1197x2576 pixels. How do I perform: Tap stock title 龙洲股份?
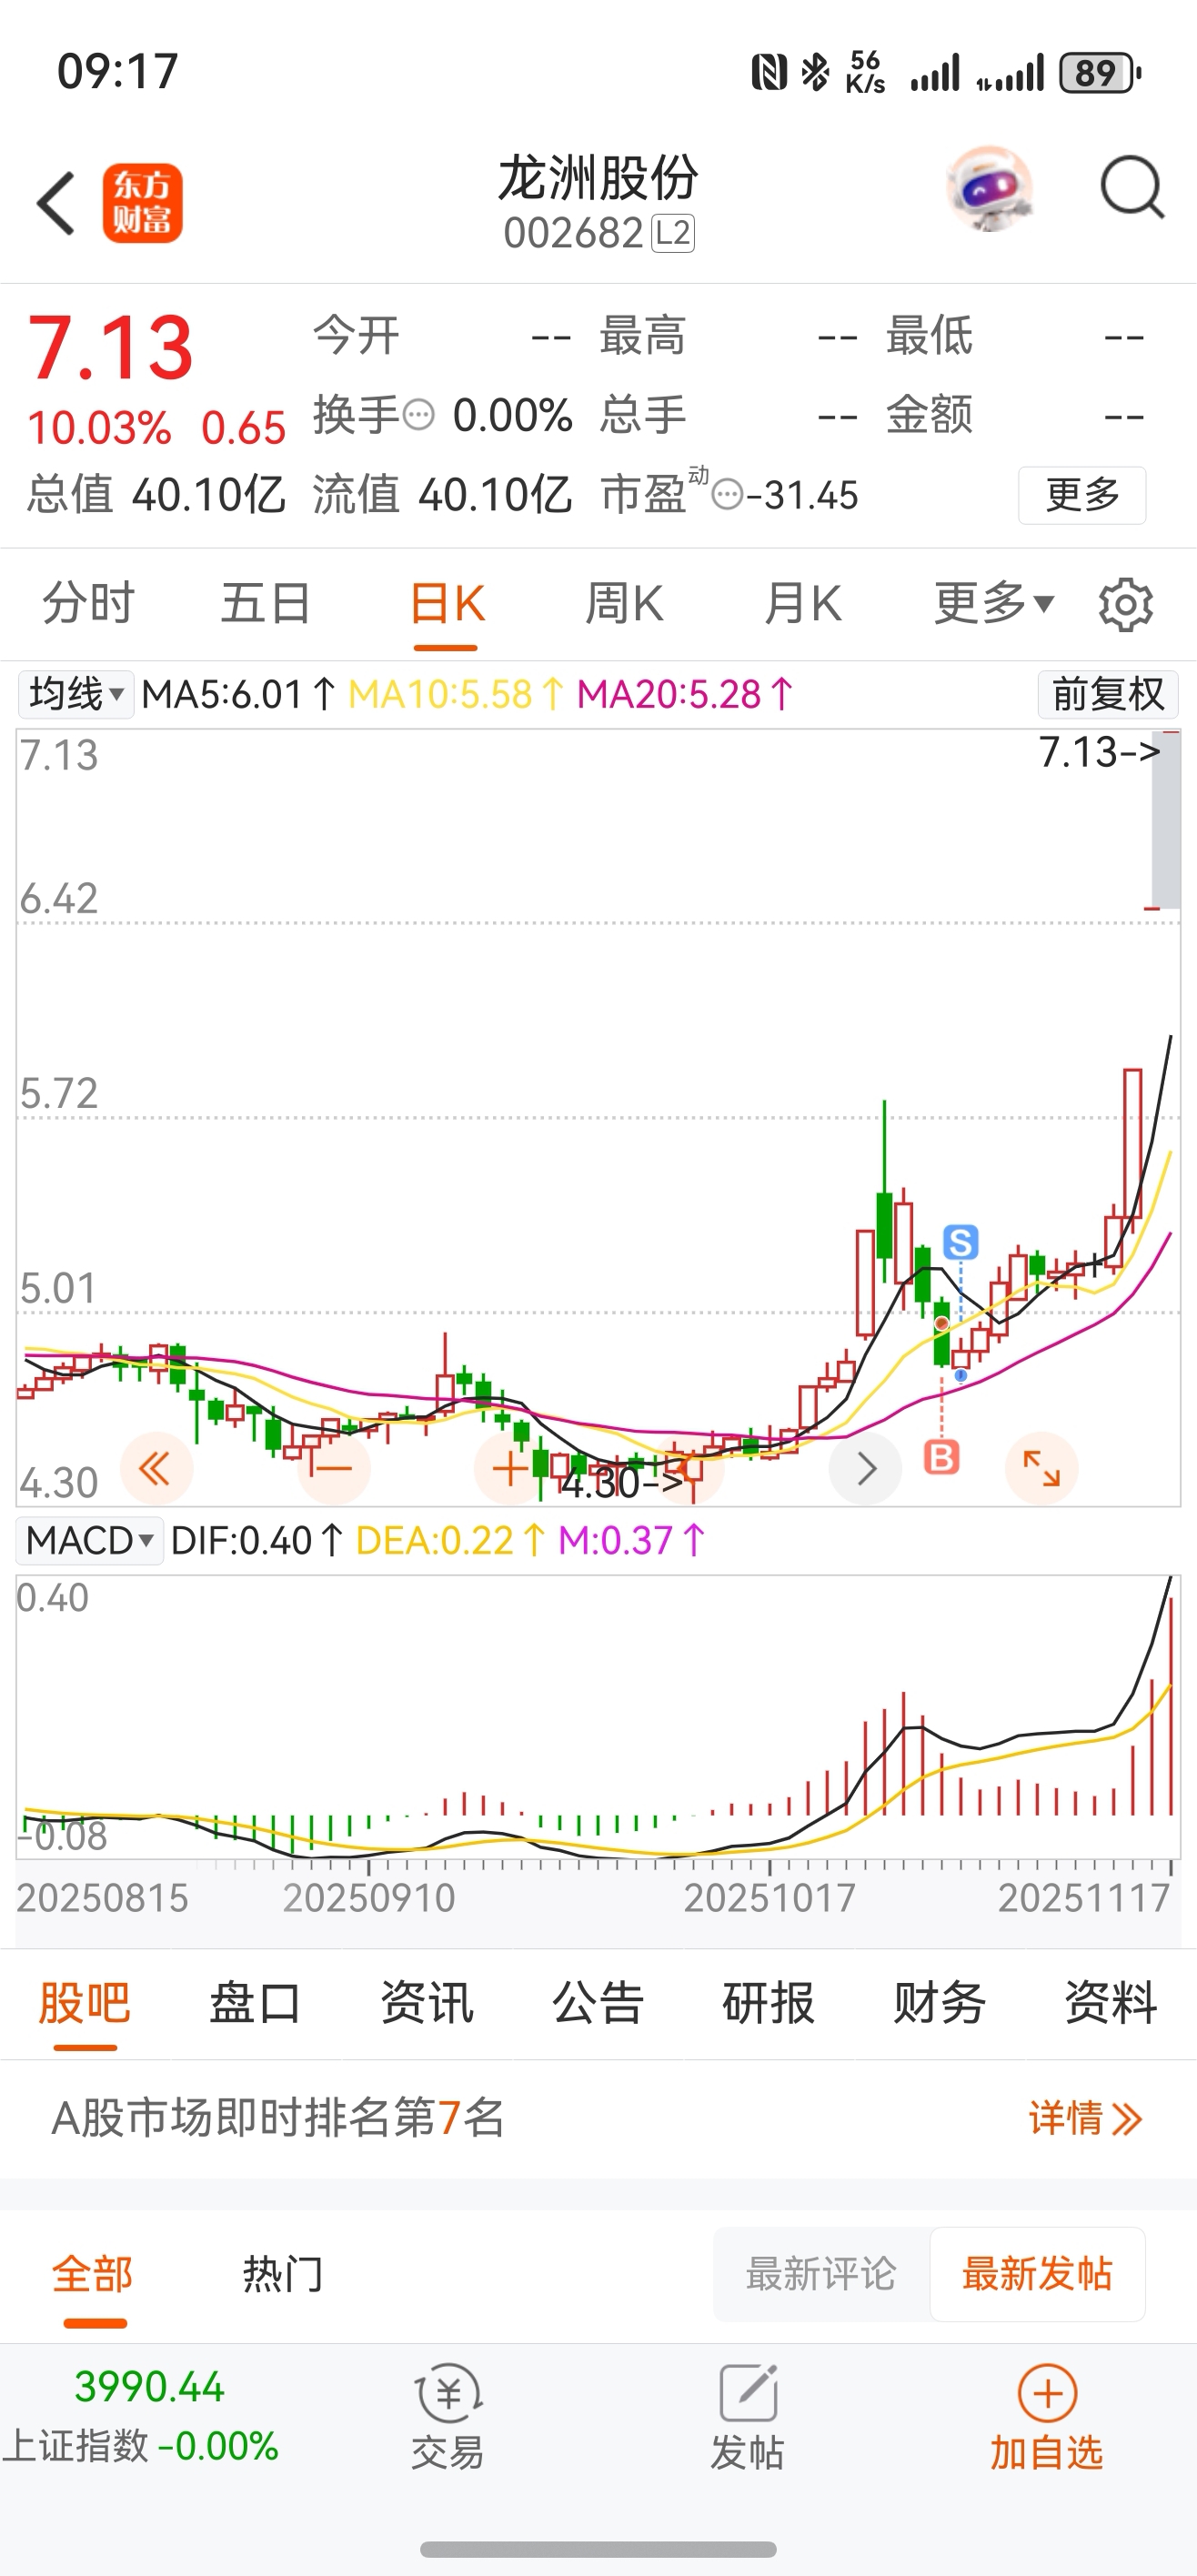[598, 178]
